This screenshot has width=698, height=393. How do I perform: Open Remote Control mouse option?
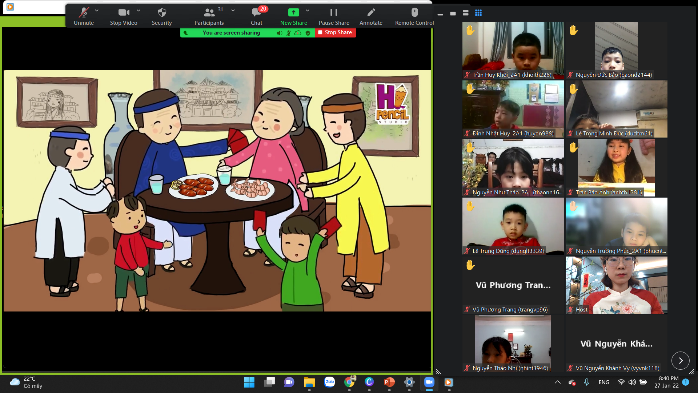[x=414, y=16]
